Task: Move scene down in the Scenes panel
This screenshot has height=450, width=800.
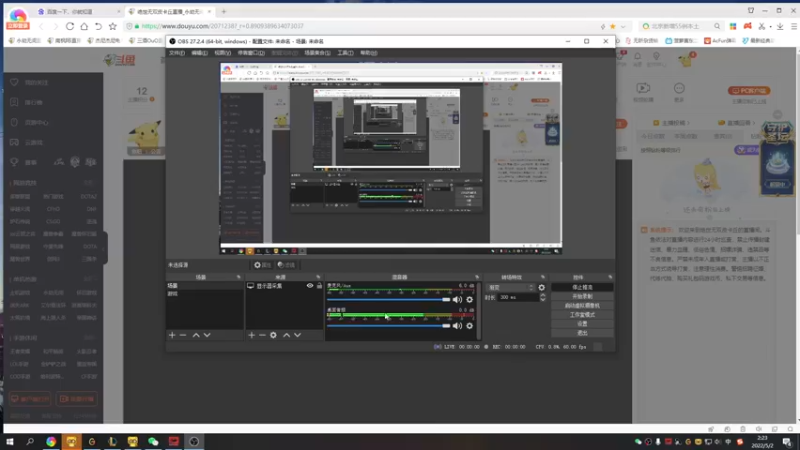Action: [x=207, y=335]
